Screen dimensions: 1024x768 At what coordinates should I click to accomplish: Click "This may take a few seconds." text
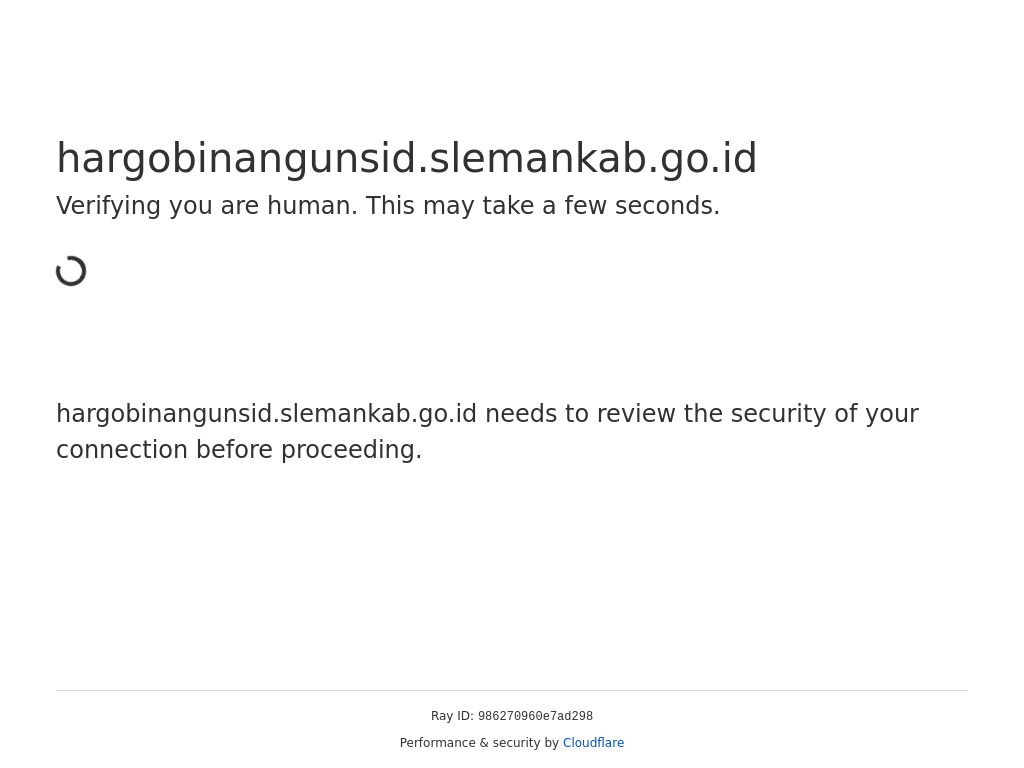tap(542, 206)
